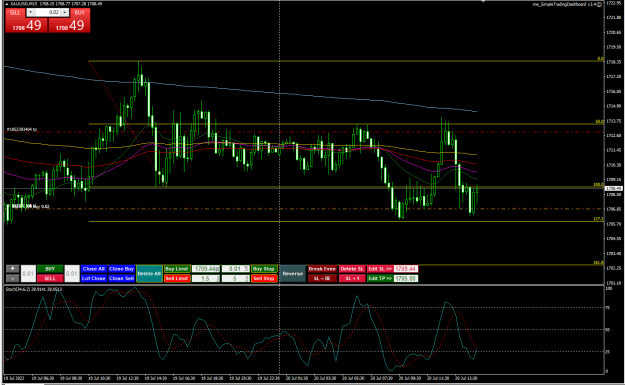The height and width of the screenshot is (385, 625).
Task: Click the red SELL dashboard button
Action: coord(50,278)
